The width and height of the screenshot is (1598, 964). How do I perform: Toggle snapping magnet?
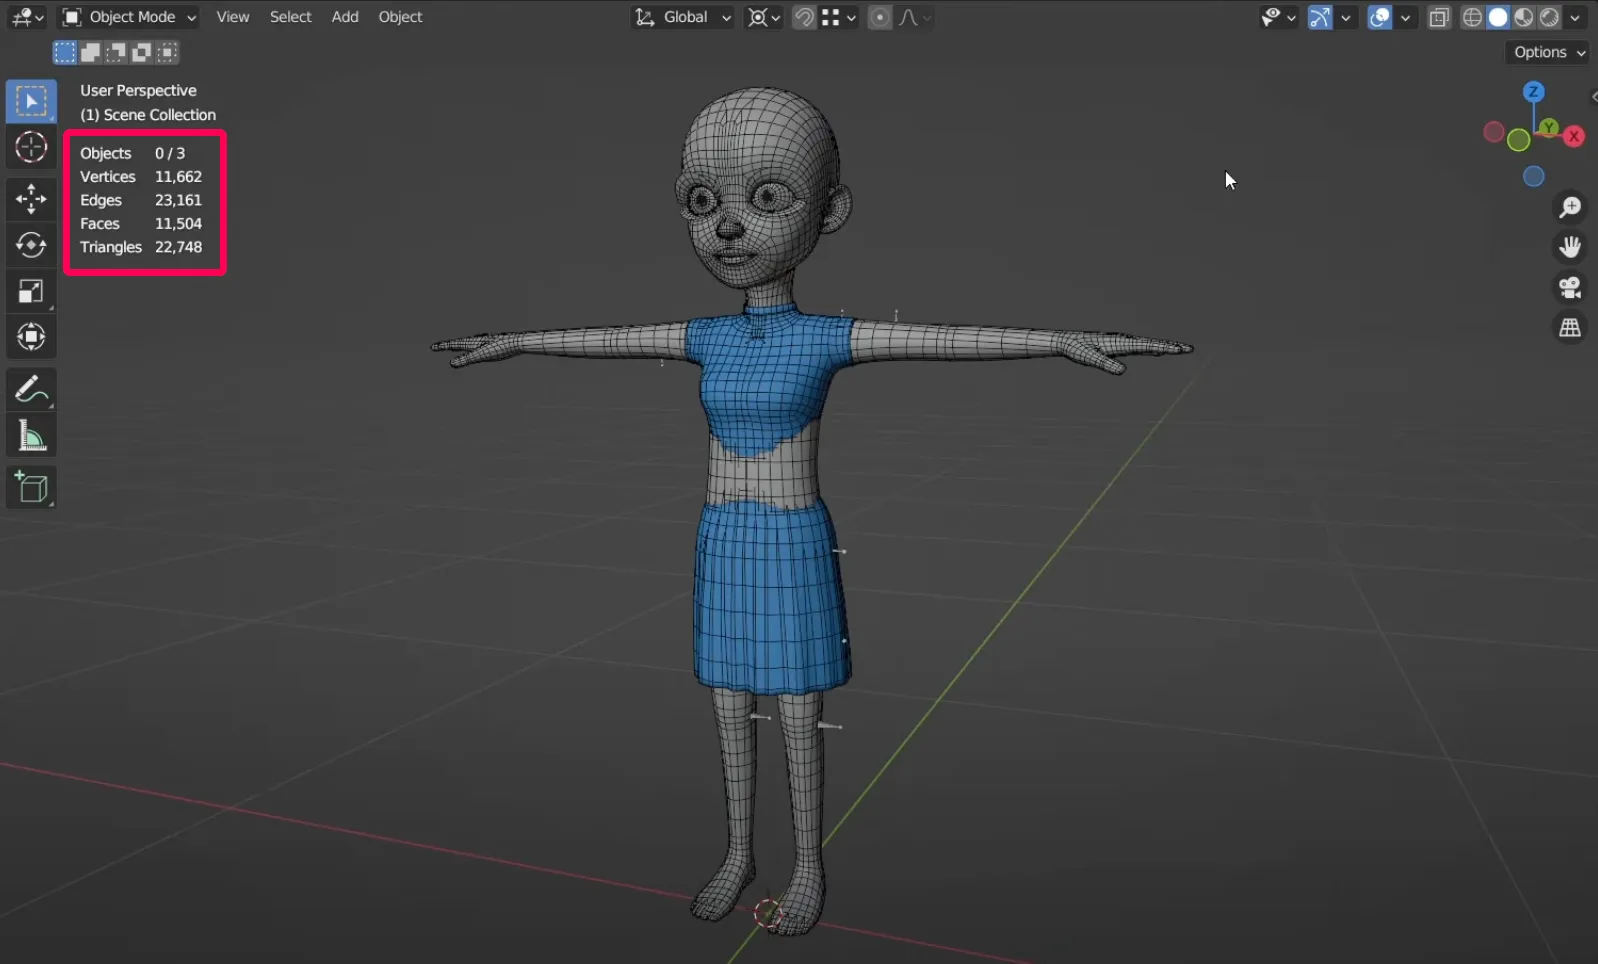[803, 17]
